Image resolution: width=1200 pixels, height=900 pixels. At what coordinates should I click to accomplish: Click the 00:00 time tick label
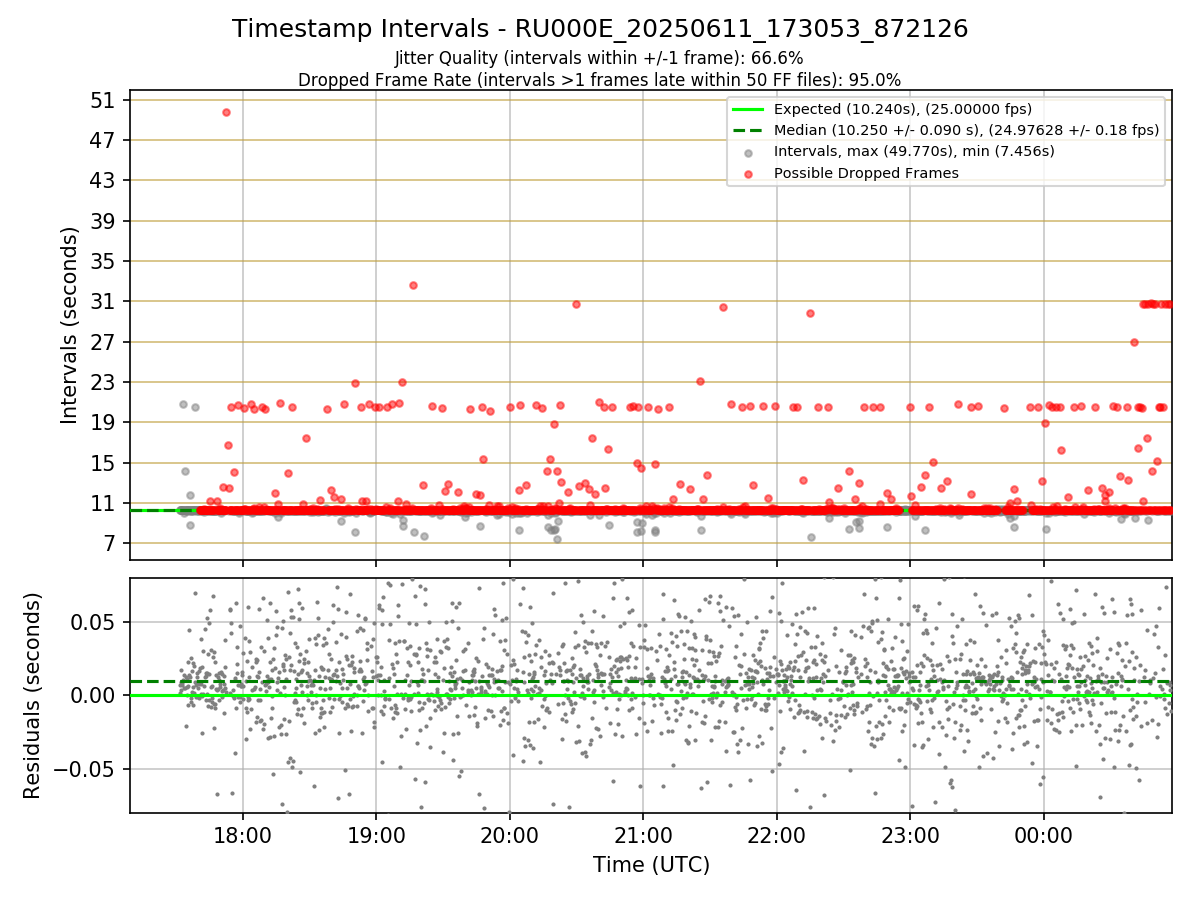pyautogui.click(x=1044, y=834)
